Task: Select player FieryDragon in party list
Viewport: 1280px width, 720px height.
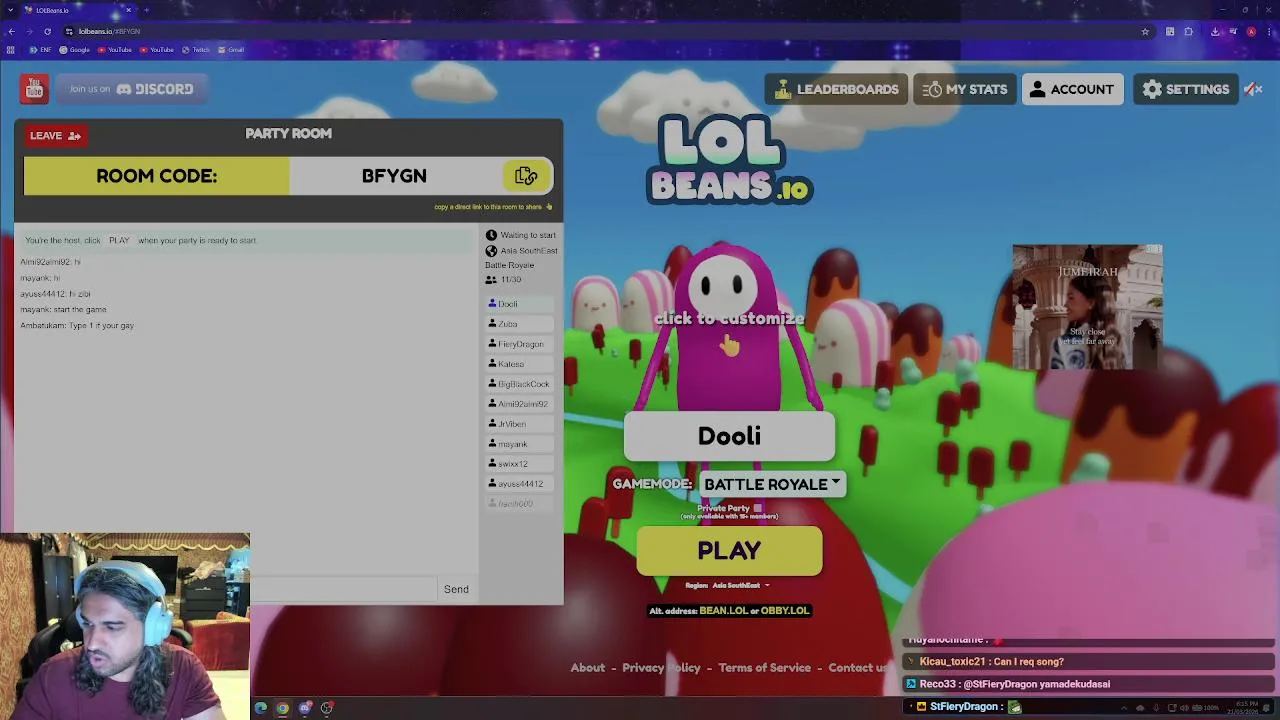Action: point(519,344)
